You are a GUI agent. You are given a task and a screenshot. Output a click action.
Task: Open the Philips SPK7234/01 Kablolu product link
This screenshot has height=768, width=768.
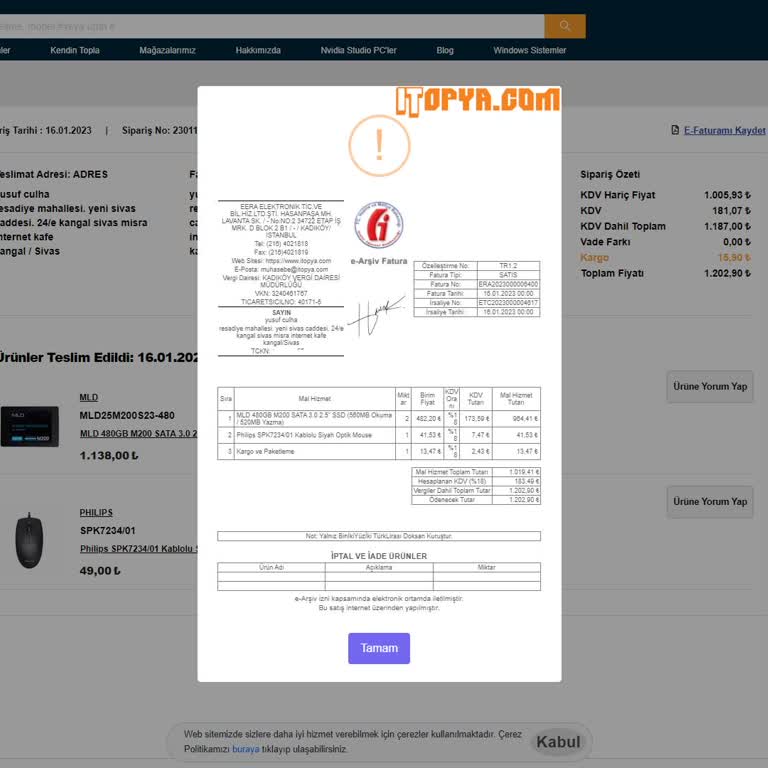tap(139, 549)
